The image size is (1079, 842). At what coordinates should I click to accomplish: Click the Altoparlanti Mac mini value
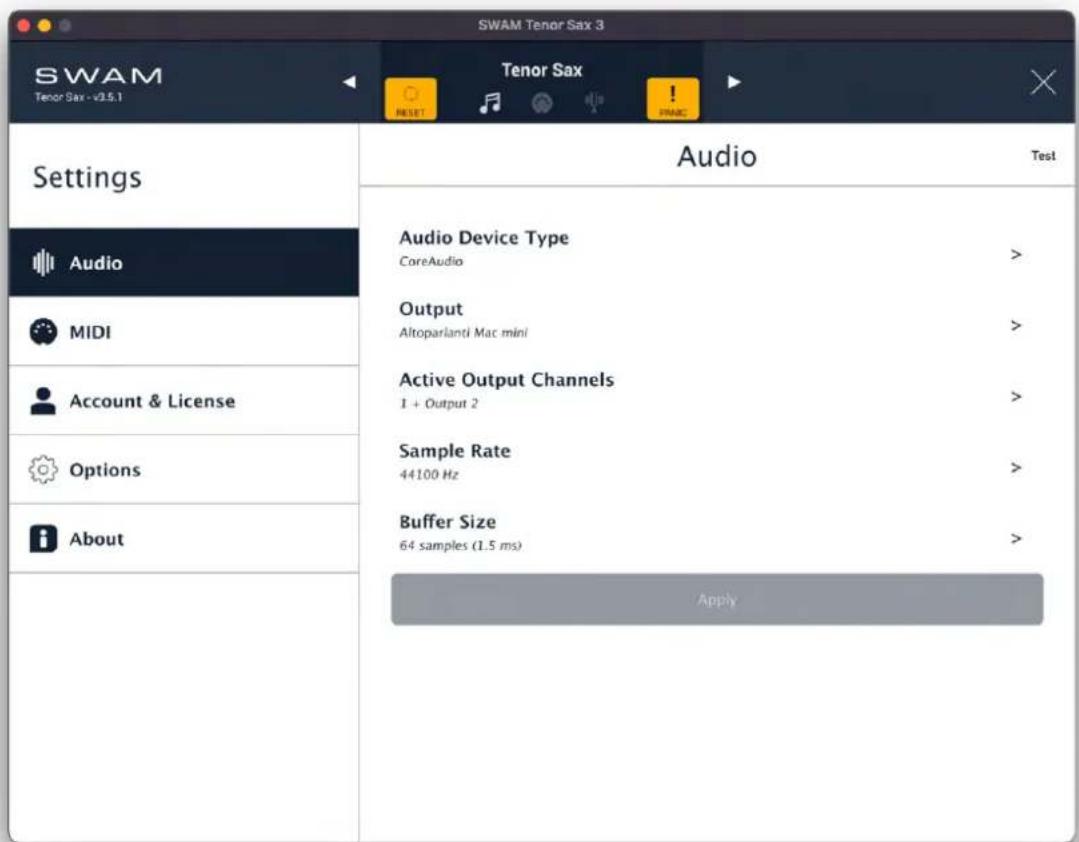[x=463, y=333]
